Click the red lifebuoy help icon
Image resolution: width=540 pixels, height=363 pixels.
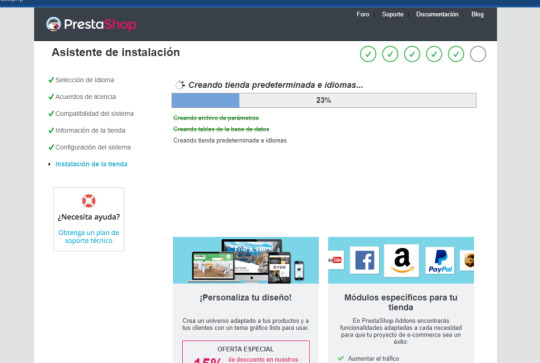point(89,201)
